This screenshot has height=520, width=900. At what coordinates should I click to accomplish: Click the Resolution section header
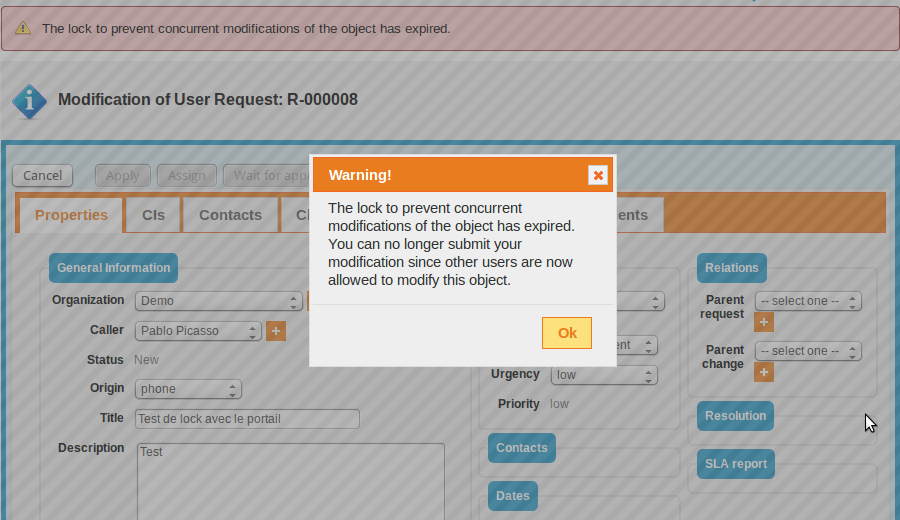[735, 416]
